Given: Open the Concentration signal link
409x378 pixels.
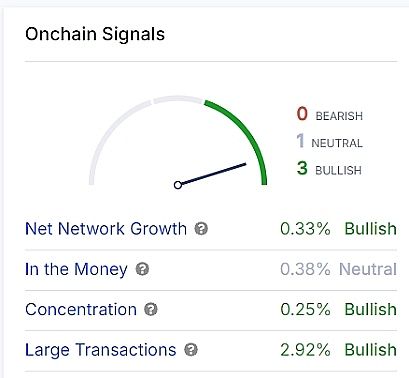Looking at the screenshot, I should 81,309.
